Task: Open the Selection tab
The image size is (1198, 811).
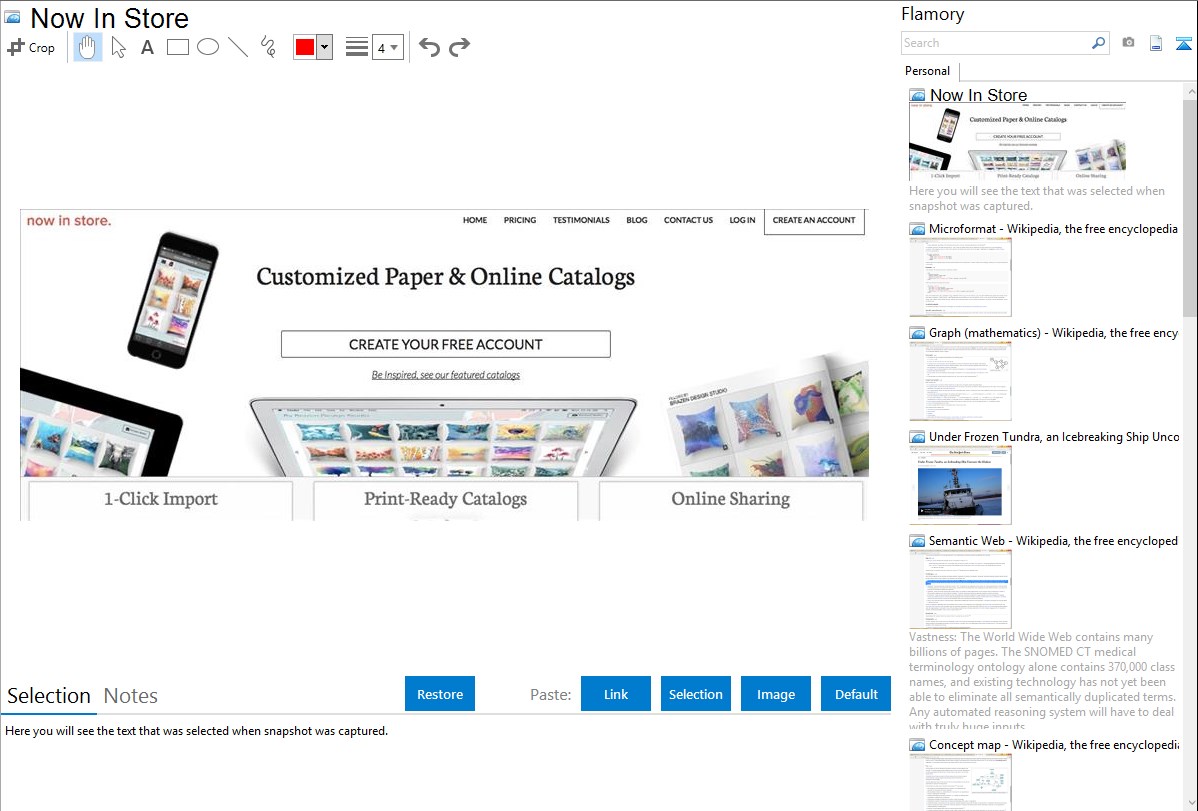Action: click(x=49, y=696)
